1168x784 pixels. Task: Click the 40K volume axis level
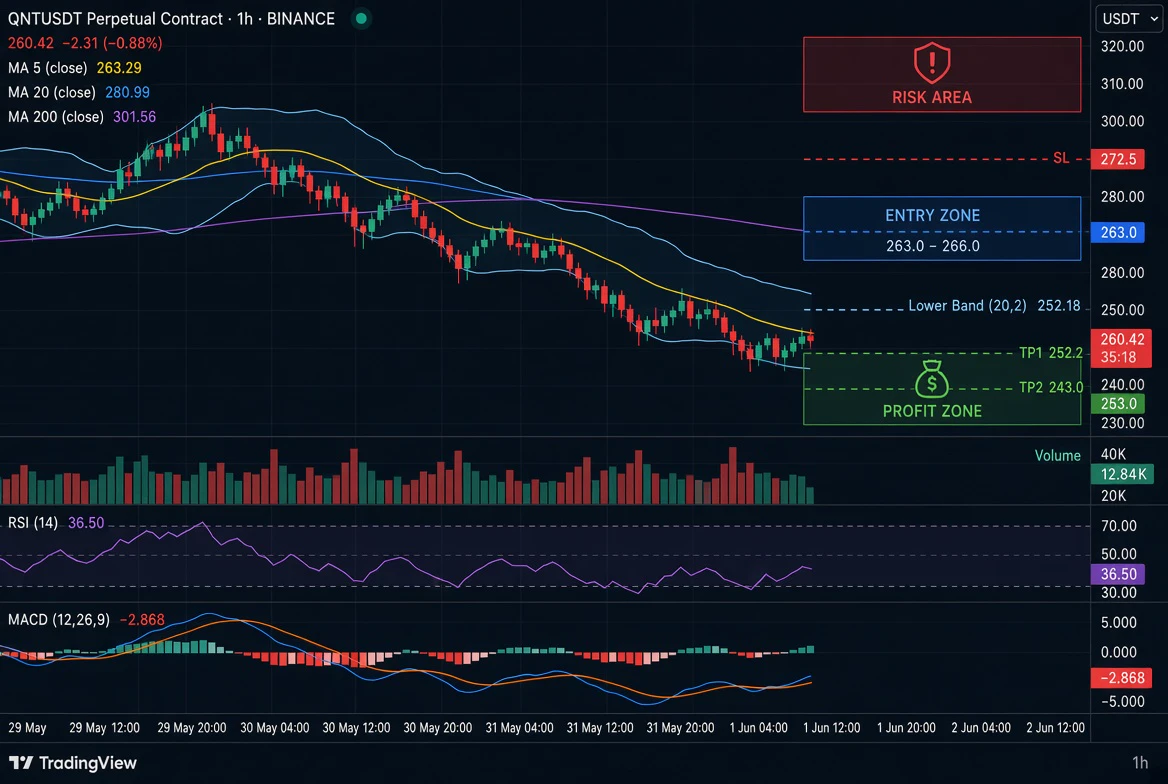1113,454
